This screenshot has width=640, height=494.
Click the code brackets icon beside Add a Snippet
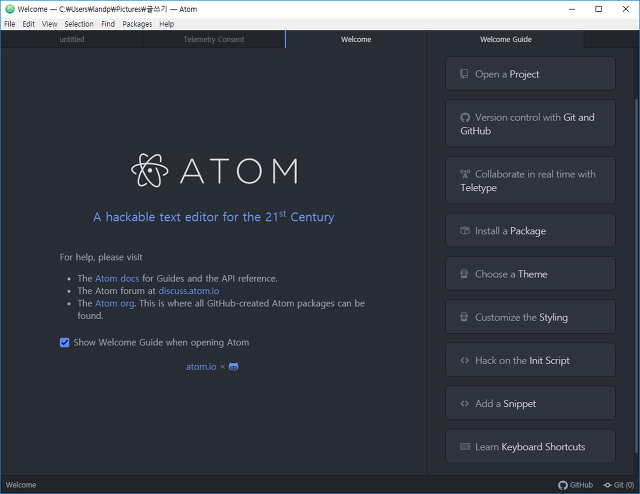(464, 403)
